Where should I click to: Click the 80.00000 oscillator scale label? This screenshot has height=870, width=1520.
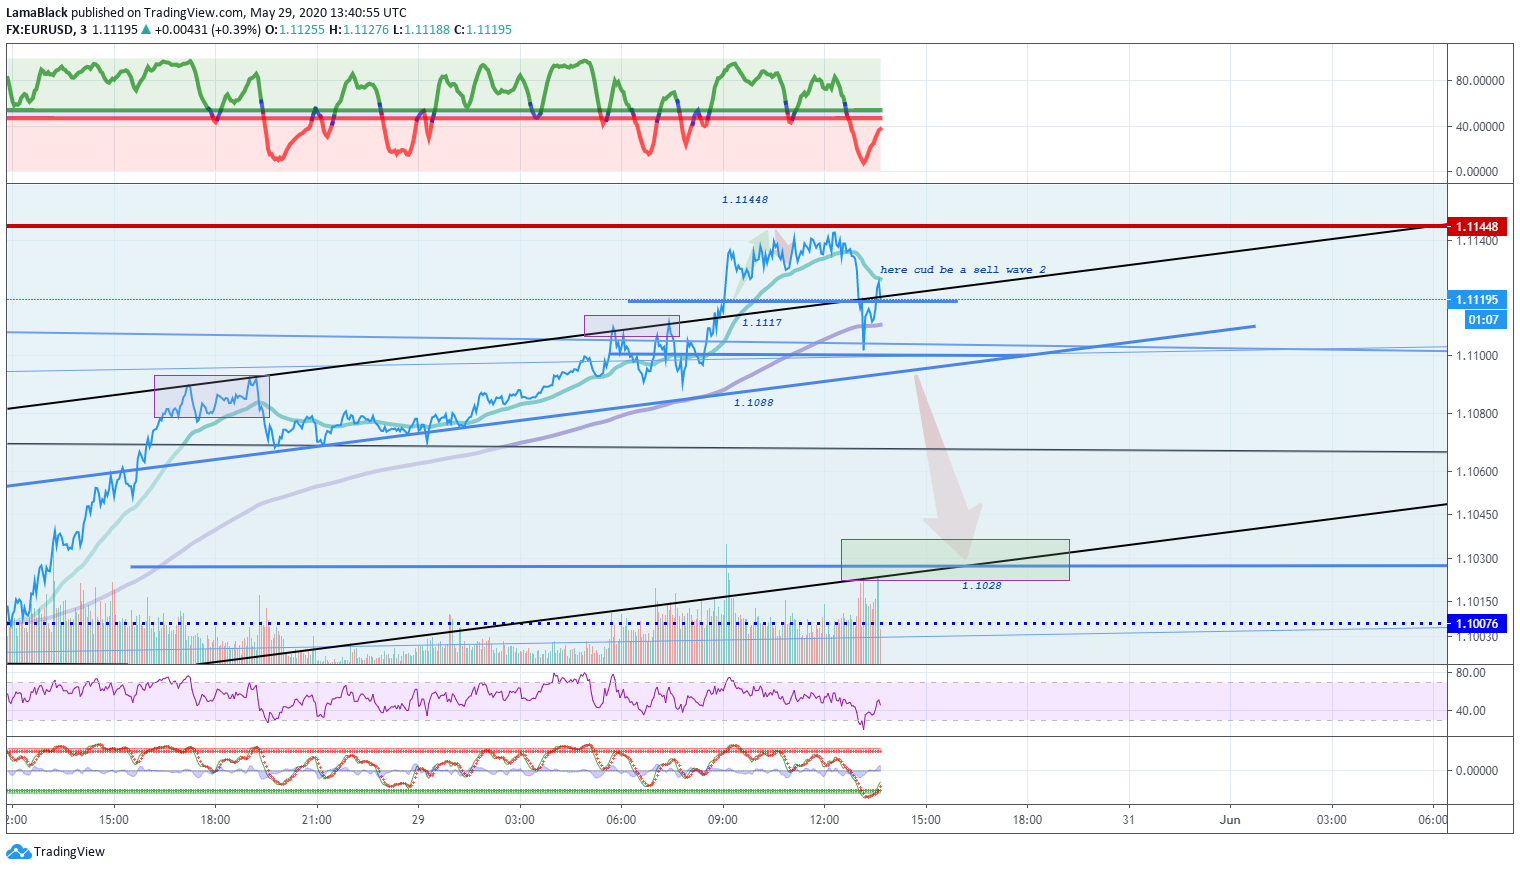tap(1480, 81)
